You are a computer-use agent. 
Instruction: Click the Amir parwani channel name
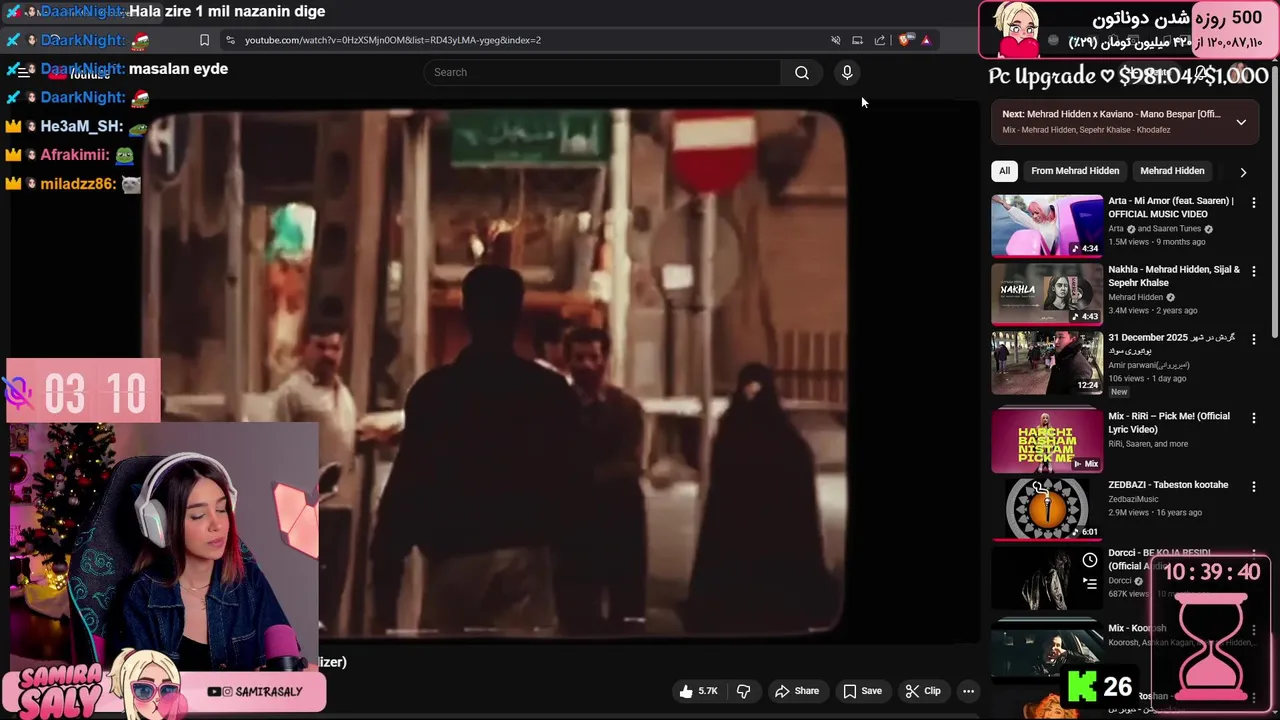click(1148, 365)
